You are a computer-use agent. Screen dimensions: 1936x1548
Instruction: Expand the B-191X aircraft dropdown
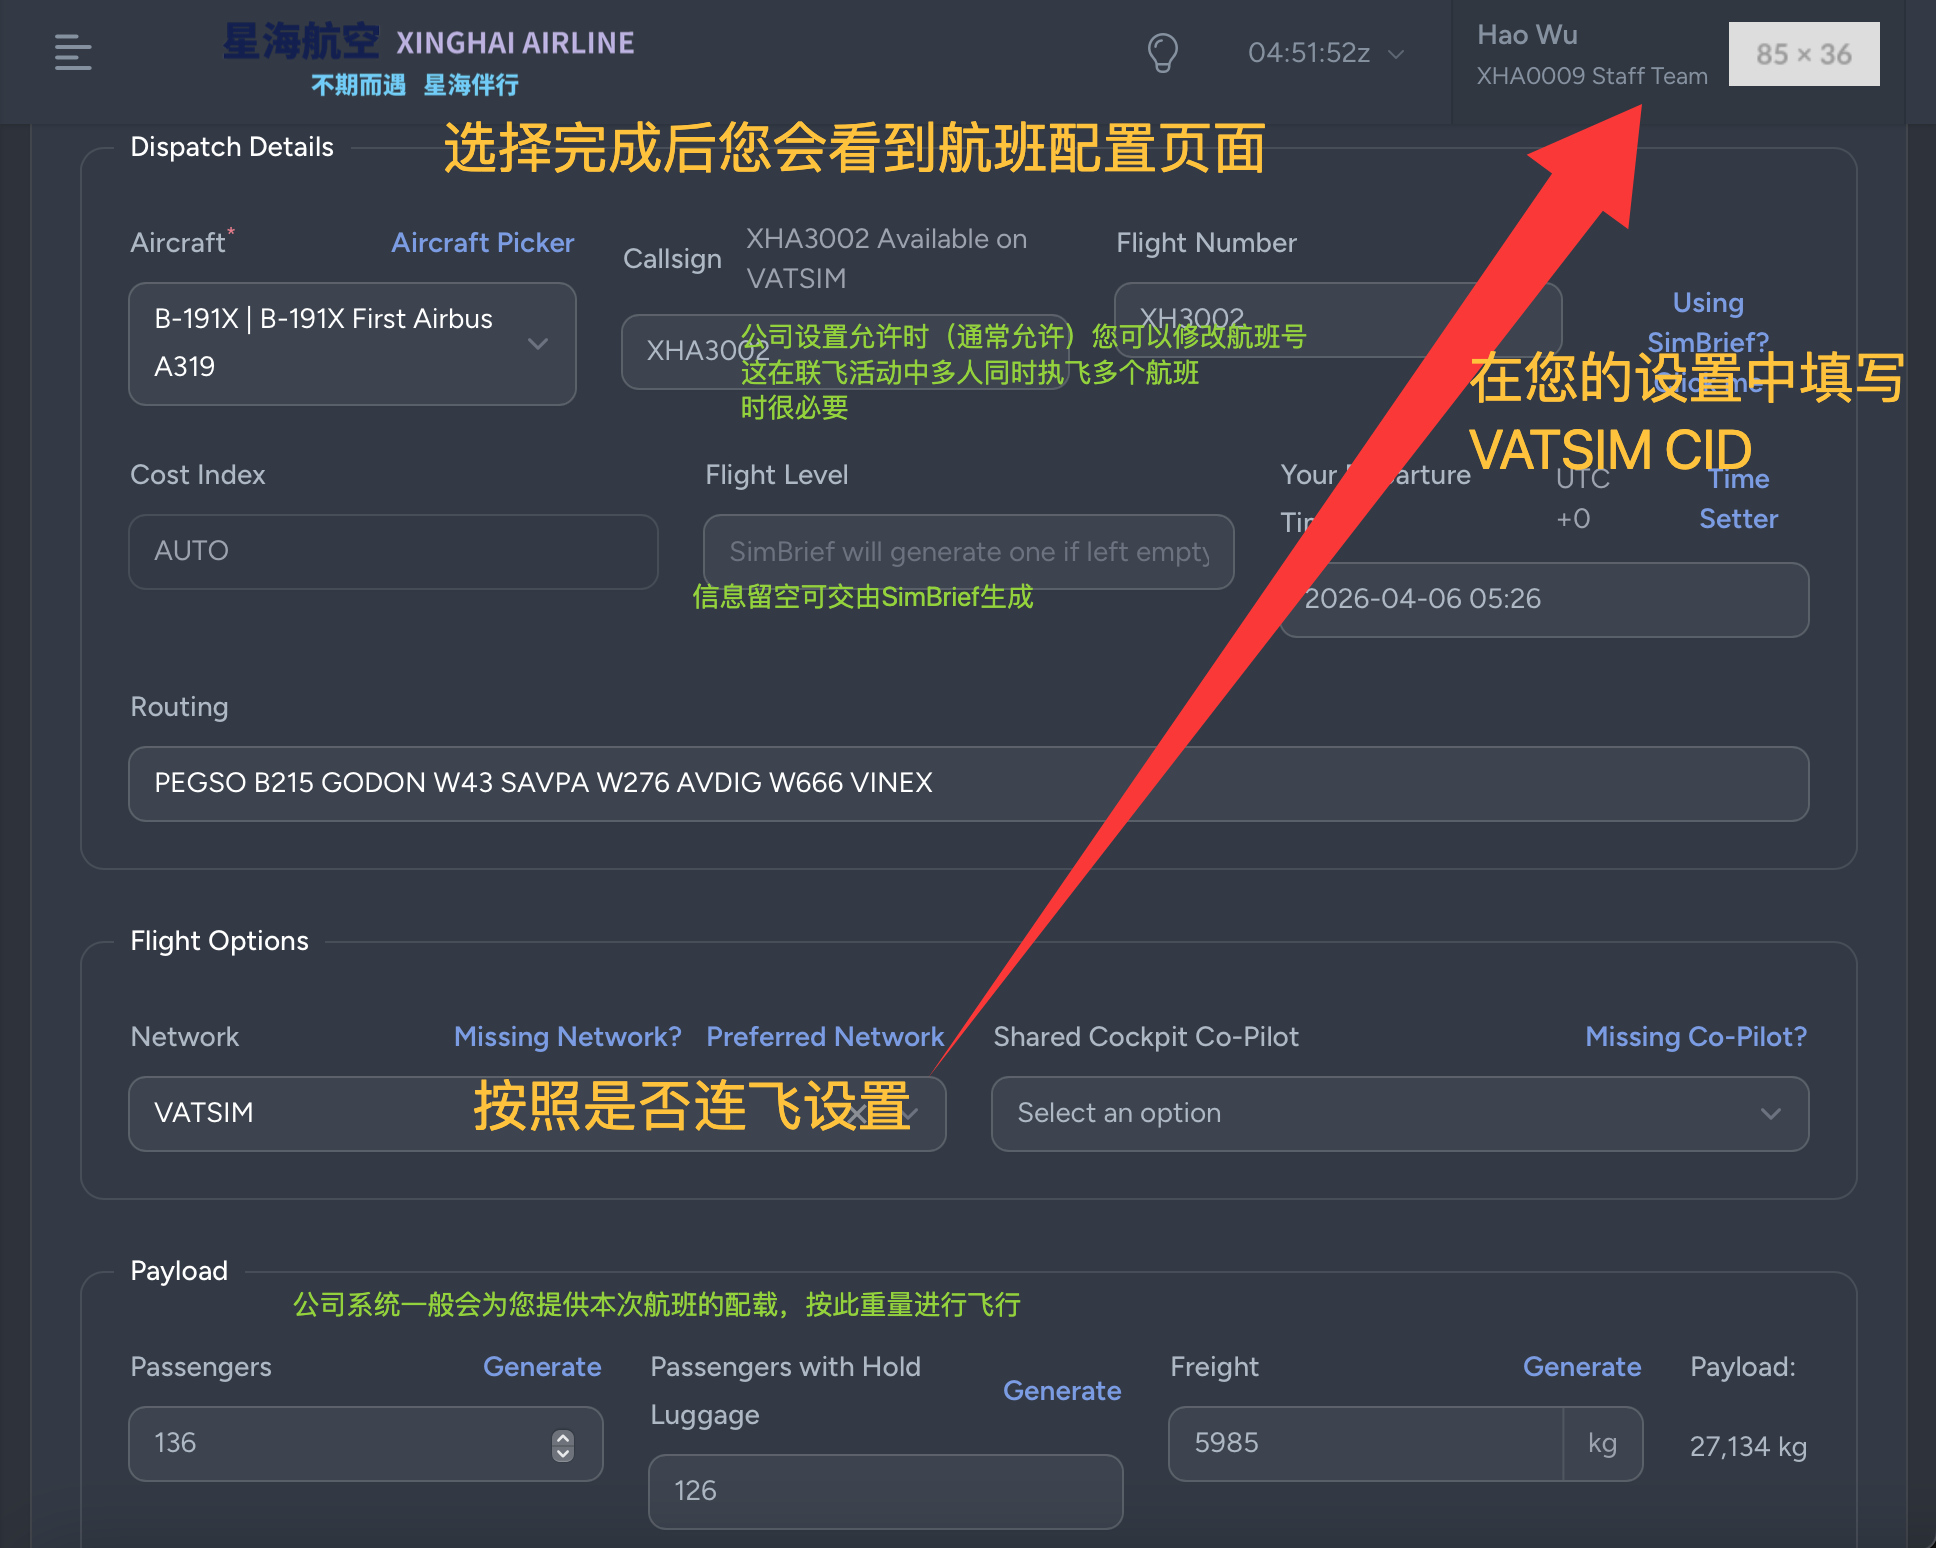(352, 343)
